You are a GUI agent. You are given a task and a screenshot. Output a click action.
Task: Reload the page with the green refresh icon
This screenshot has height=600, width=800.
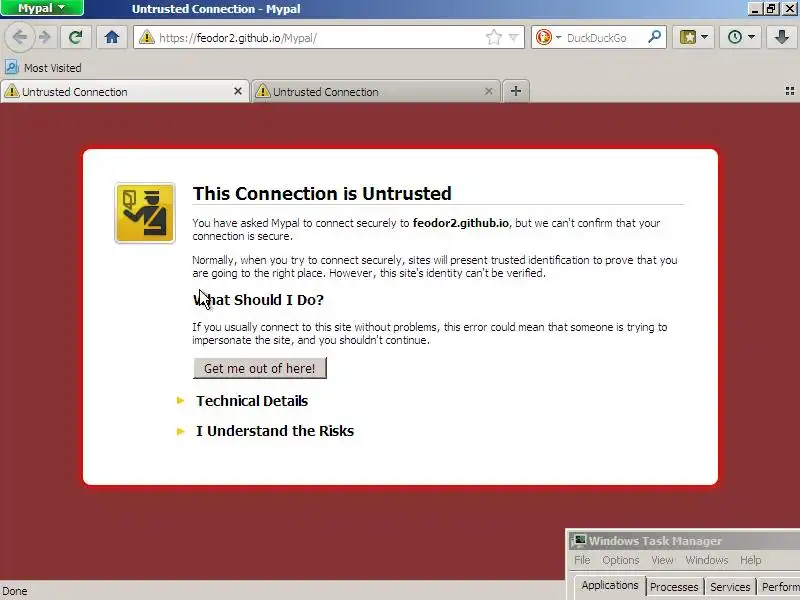click(76, 37)
